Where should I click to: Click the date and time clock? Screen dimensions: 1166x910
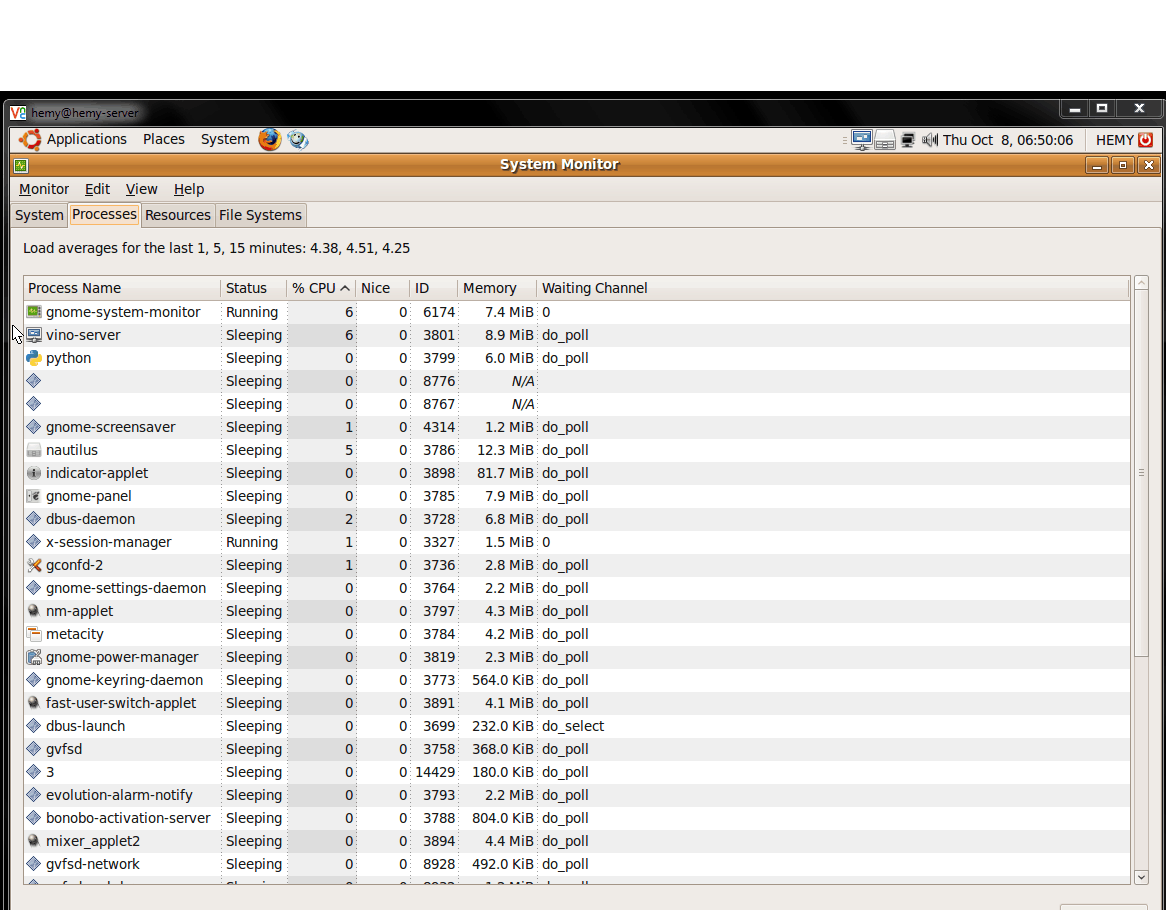[x=1008, y=140]
